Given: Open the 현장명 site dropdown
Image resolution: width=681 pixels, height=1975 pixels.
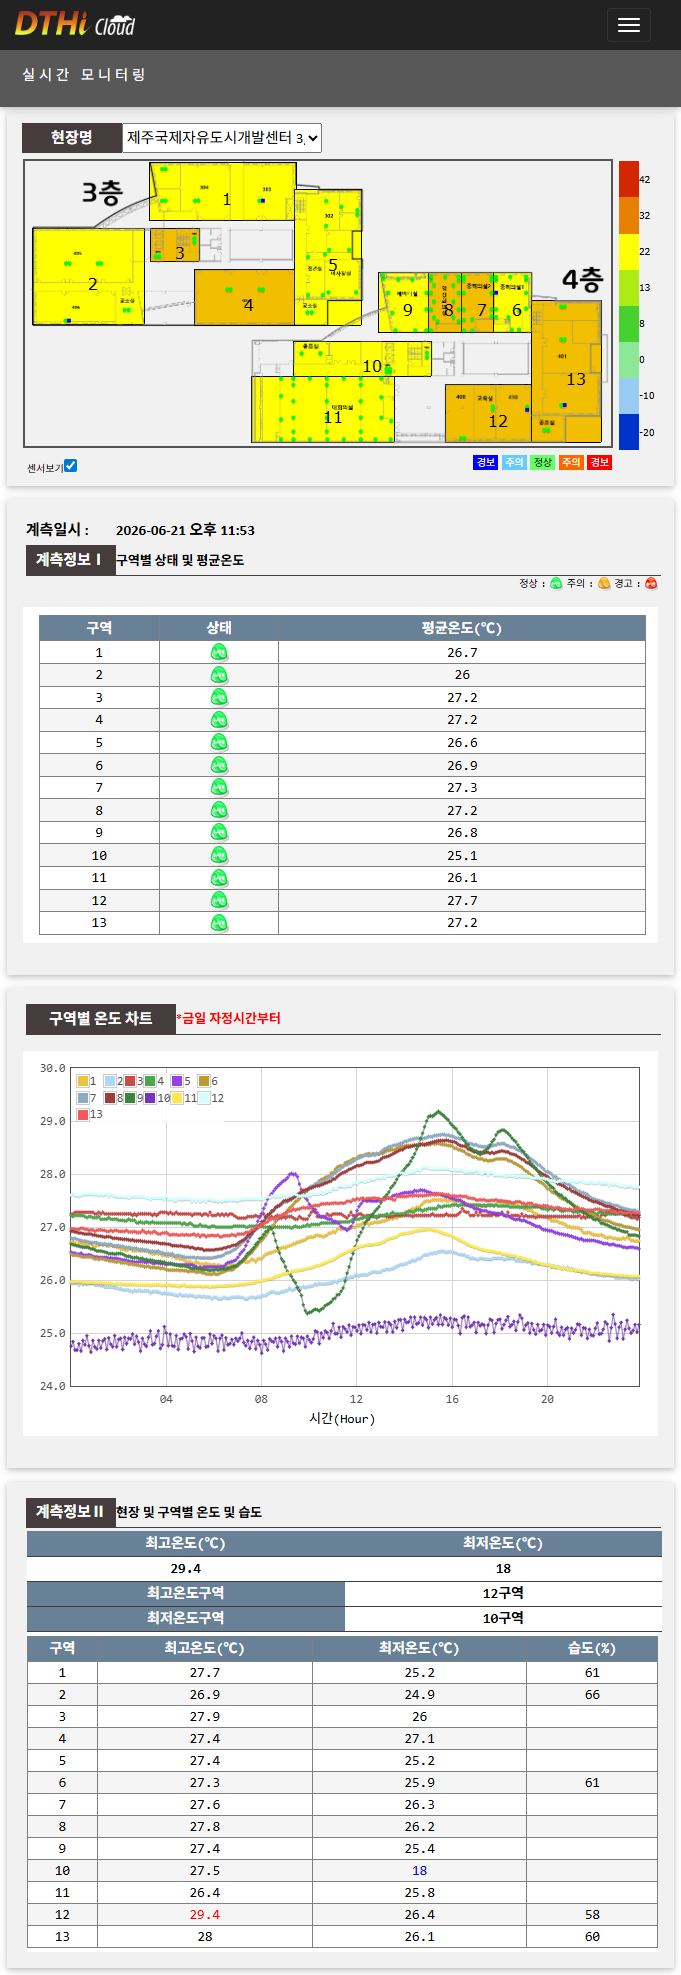Looking at the screenshot, I should (x=222, y=138).
